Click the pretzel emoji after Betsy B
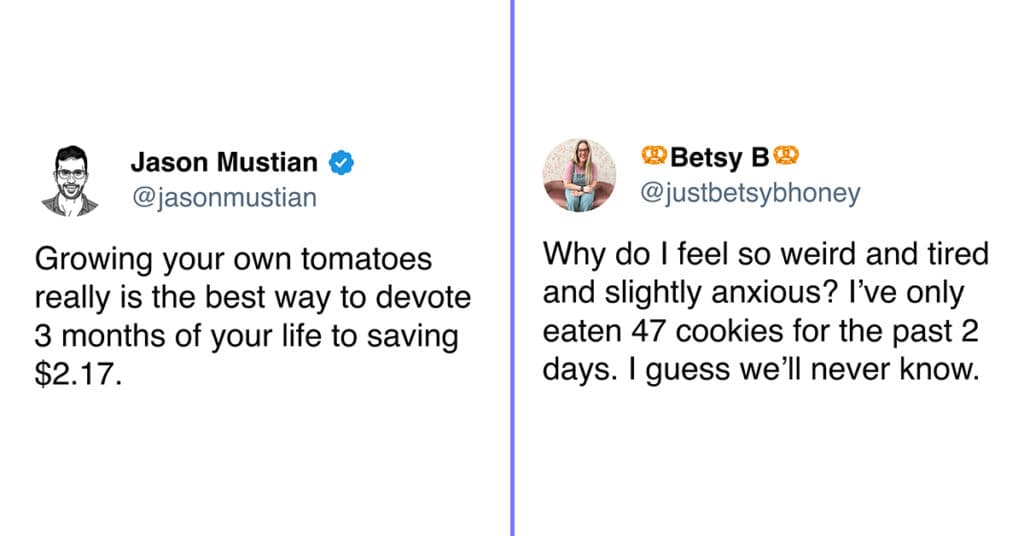The height and width of the screenshot is (536, 1024). 786,155
